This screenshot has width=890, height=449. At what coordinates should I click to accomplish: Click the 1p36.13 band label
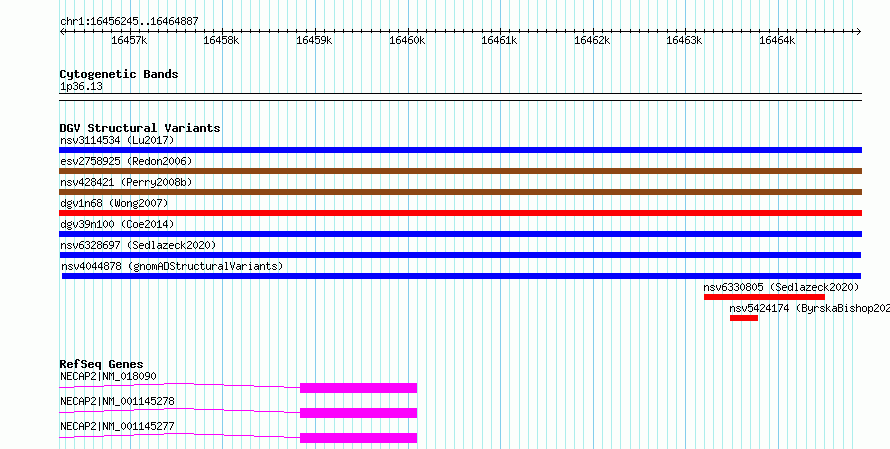tap(81, 87)
